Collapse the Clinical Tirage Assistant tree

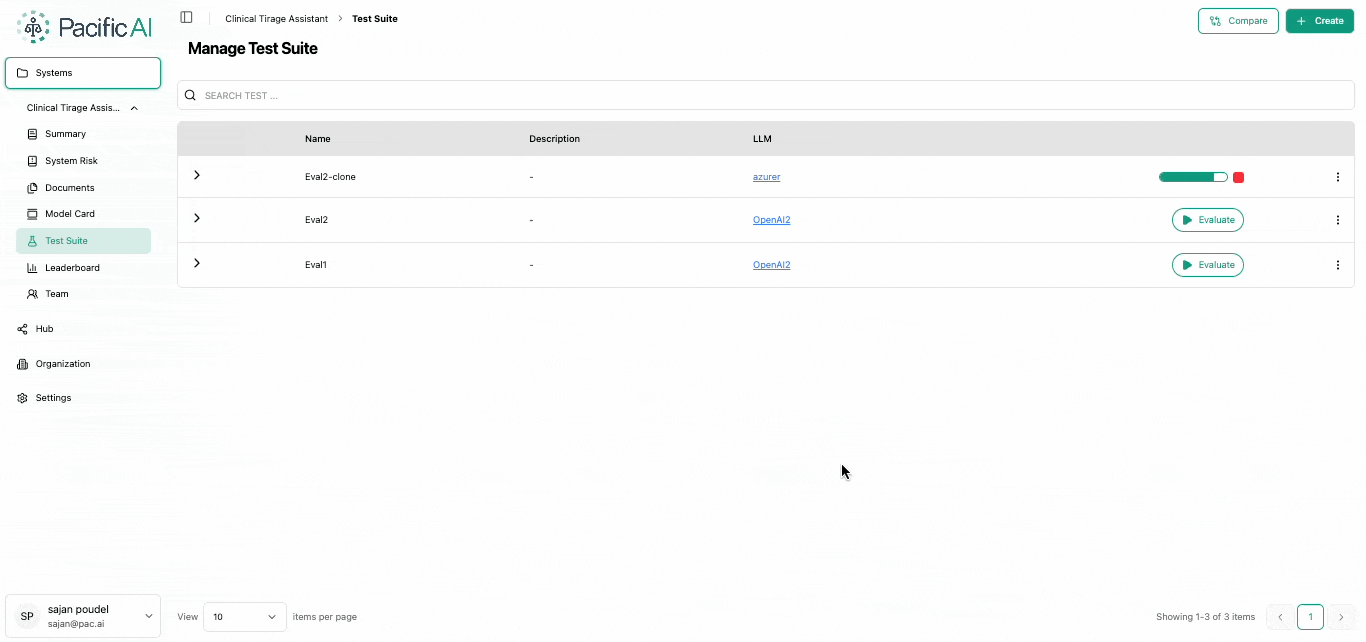134,108
